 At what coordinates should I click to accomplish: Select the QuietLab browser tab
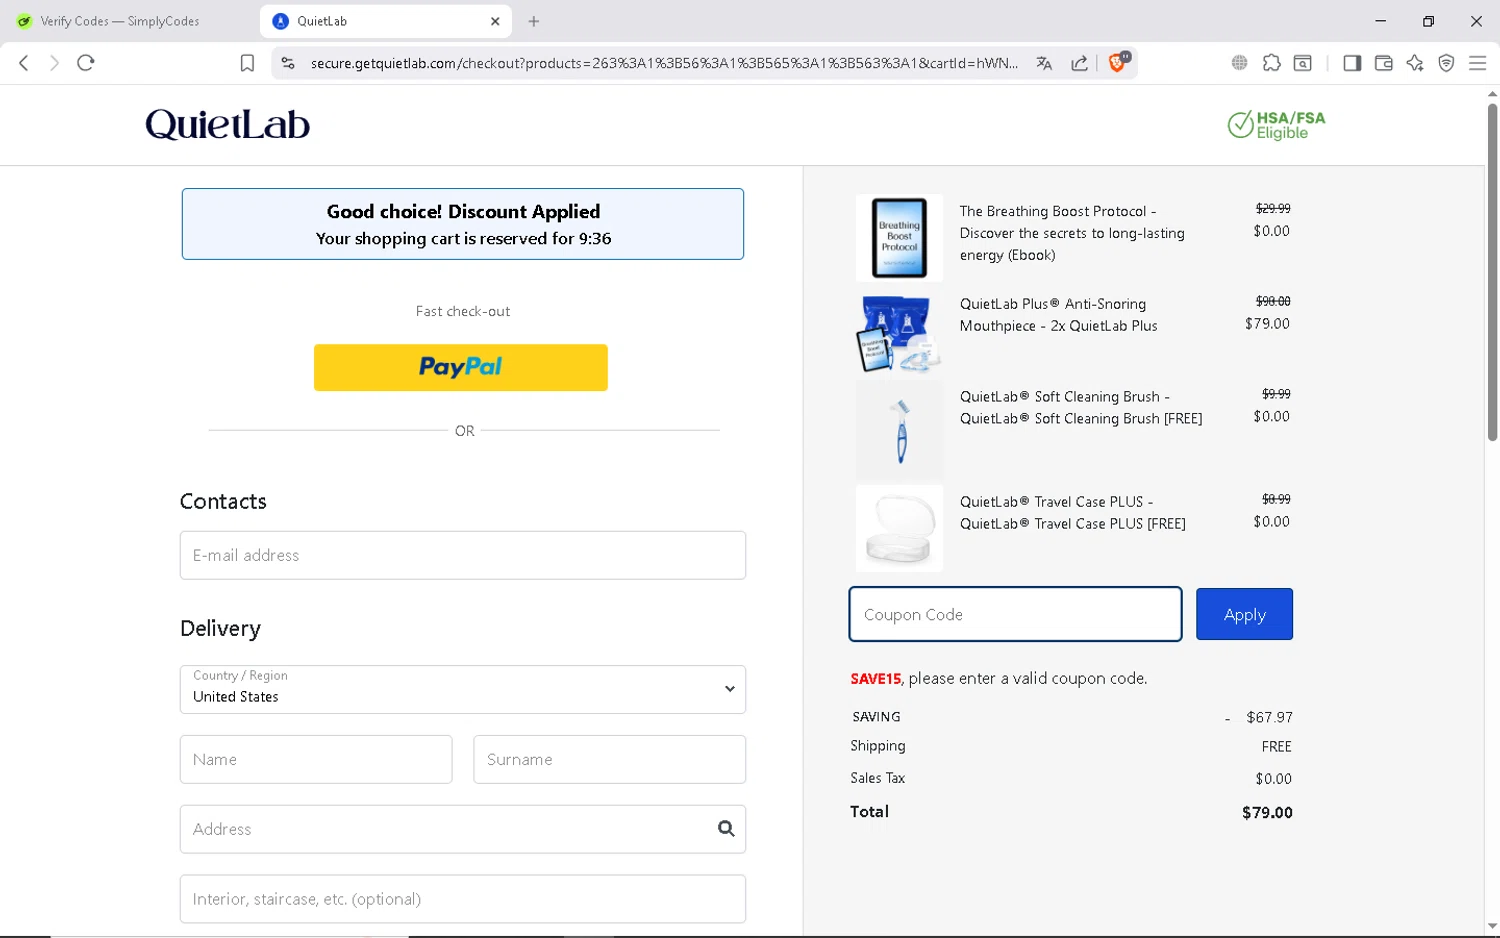[385, 21]
